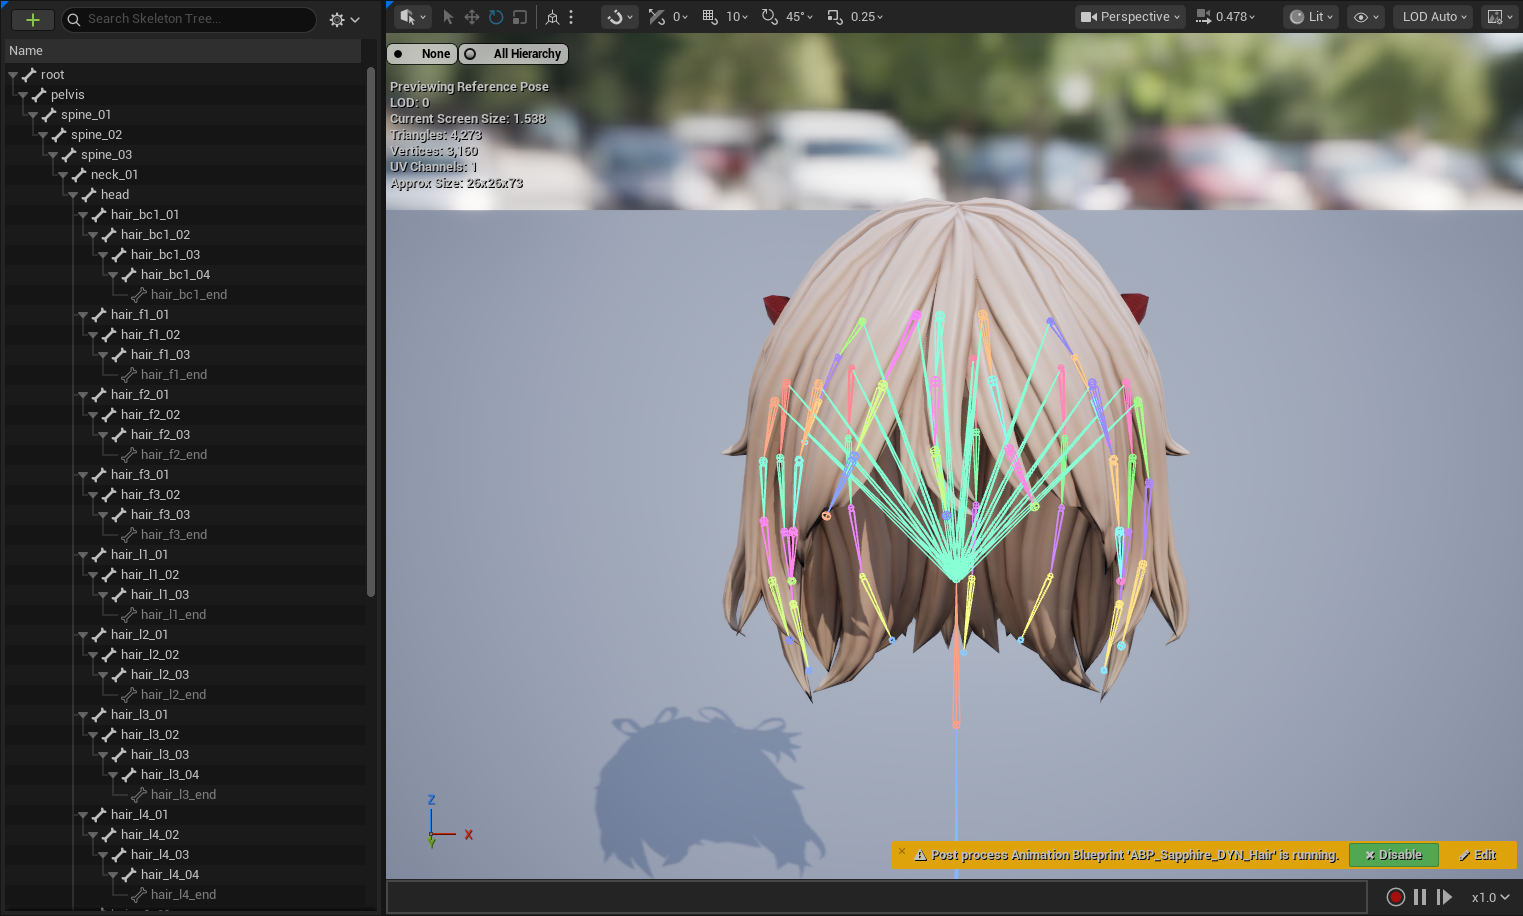The image size is (1523, 916).
Task: Collapse hair_f1_01 bone branch
Action: 83,315
